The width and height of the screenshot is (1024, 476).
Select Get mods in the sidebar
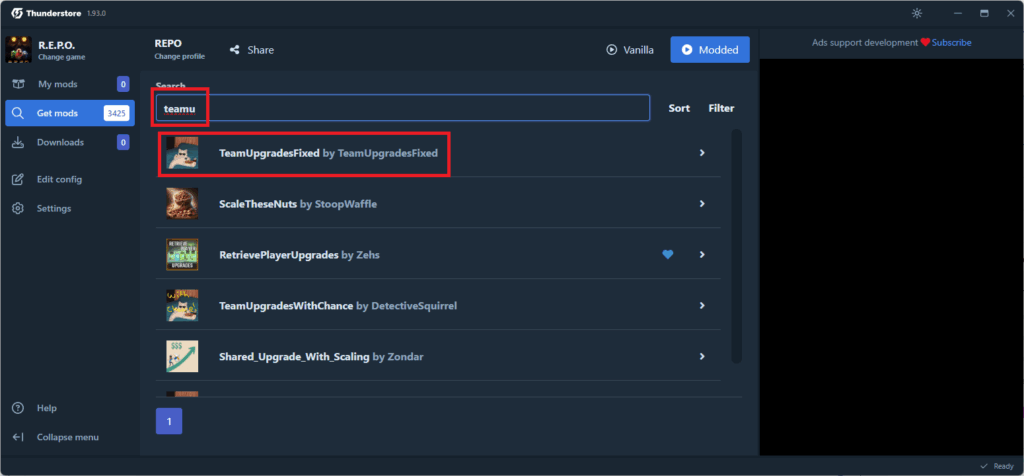tap(69, 113)
